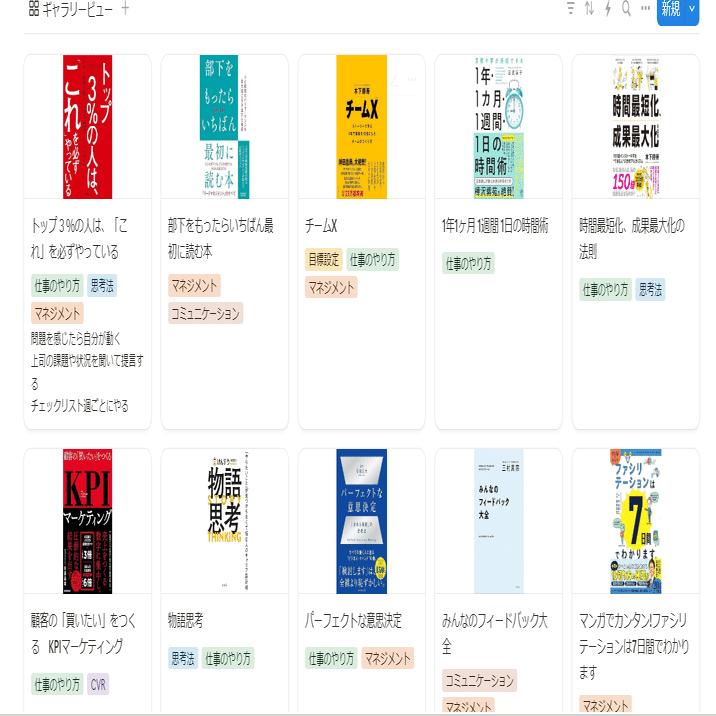The image size is (716, 716).
Task: Open パーフェクトな意思決定 card title
Action: (353, 620)
